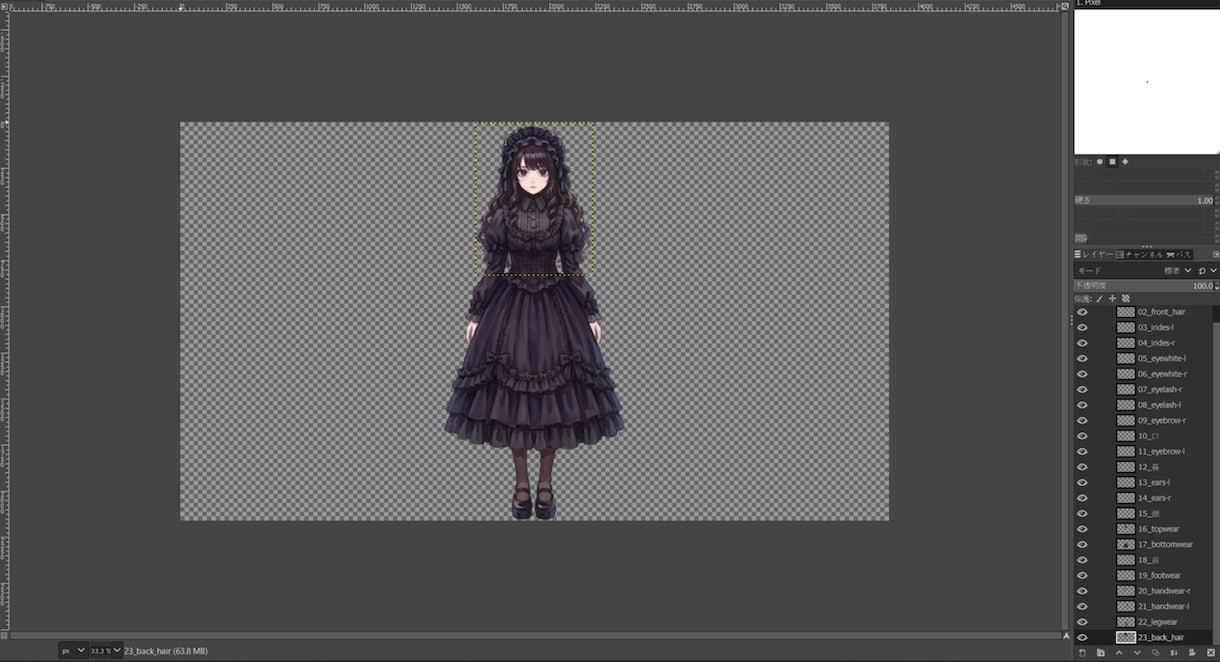Click the navigate image display icon

[1066, 636]
